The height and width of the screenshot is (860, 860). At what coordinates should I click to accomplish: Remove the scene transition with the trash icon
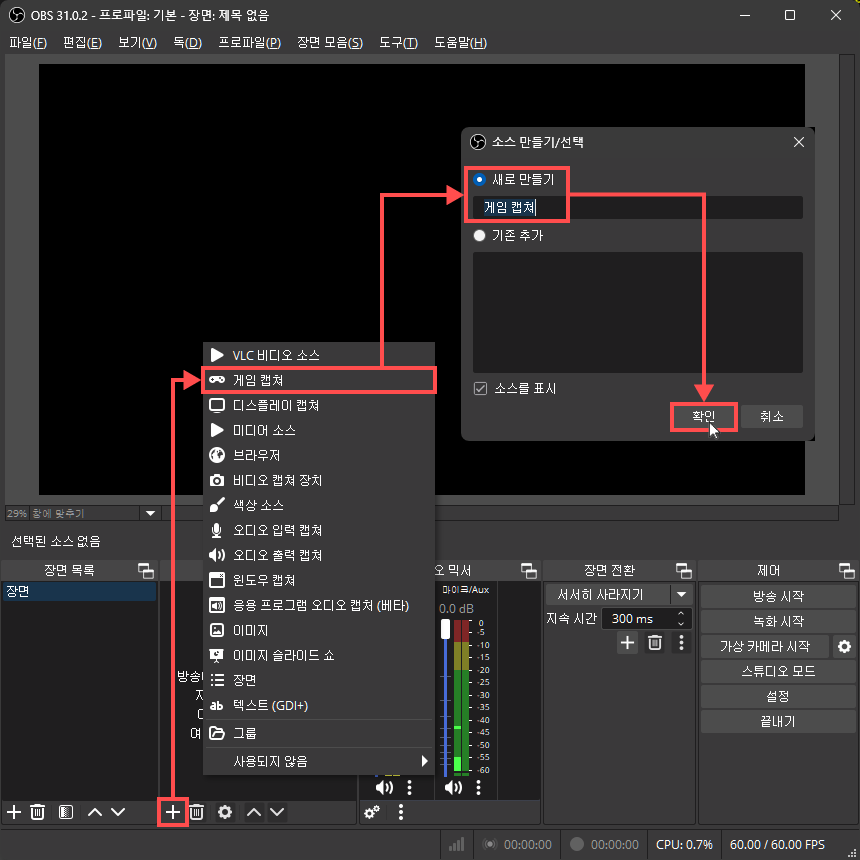655,642
